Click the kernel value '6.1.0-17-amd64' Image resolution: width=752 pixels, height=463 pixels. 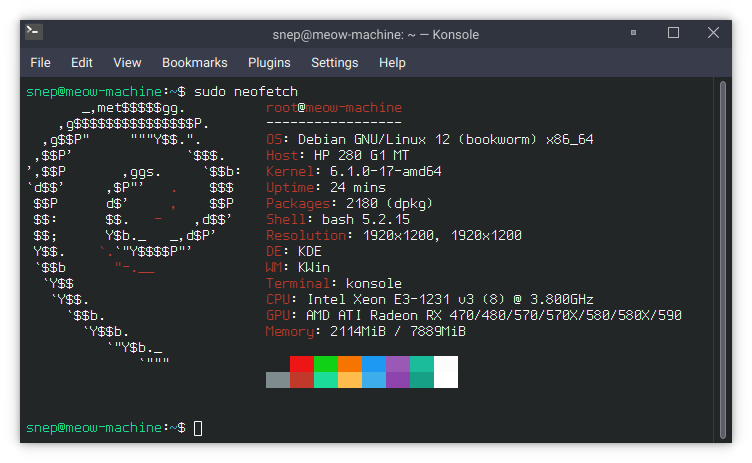pyautogui.click(x=386, y=171)
